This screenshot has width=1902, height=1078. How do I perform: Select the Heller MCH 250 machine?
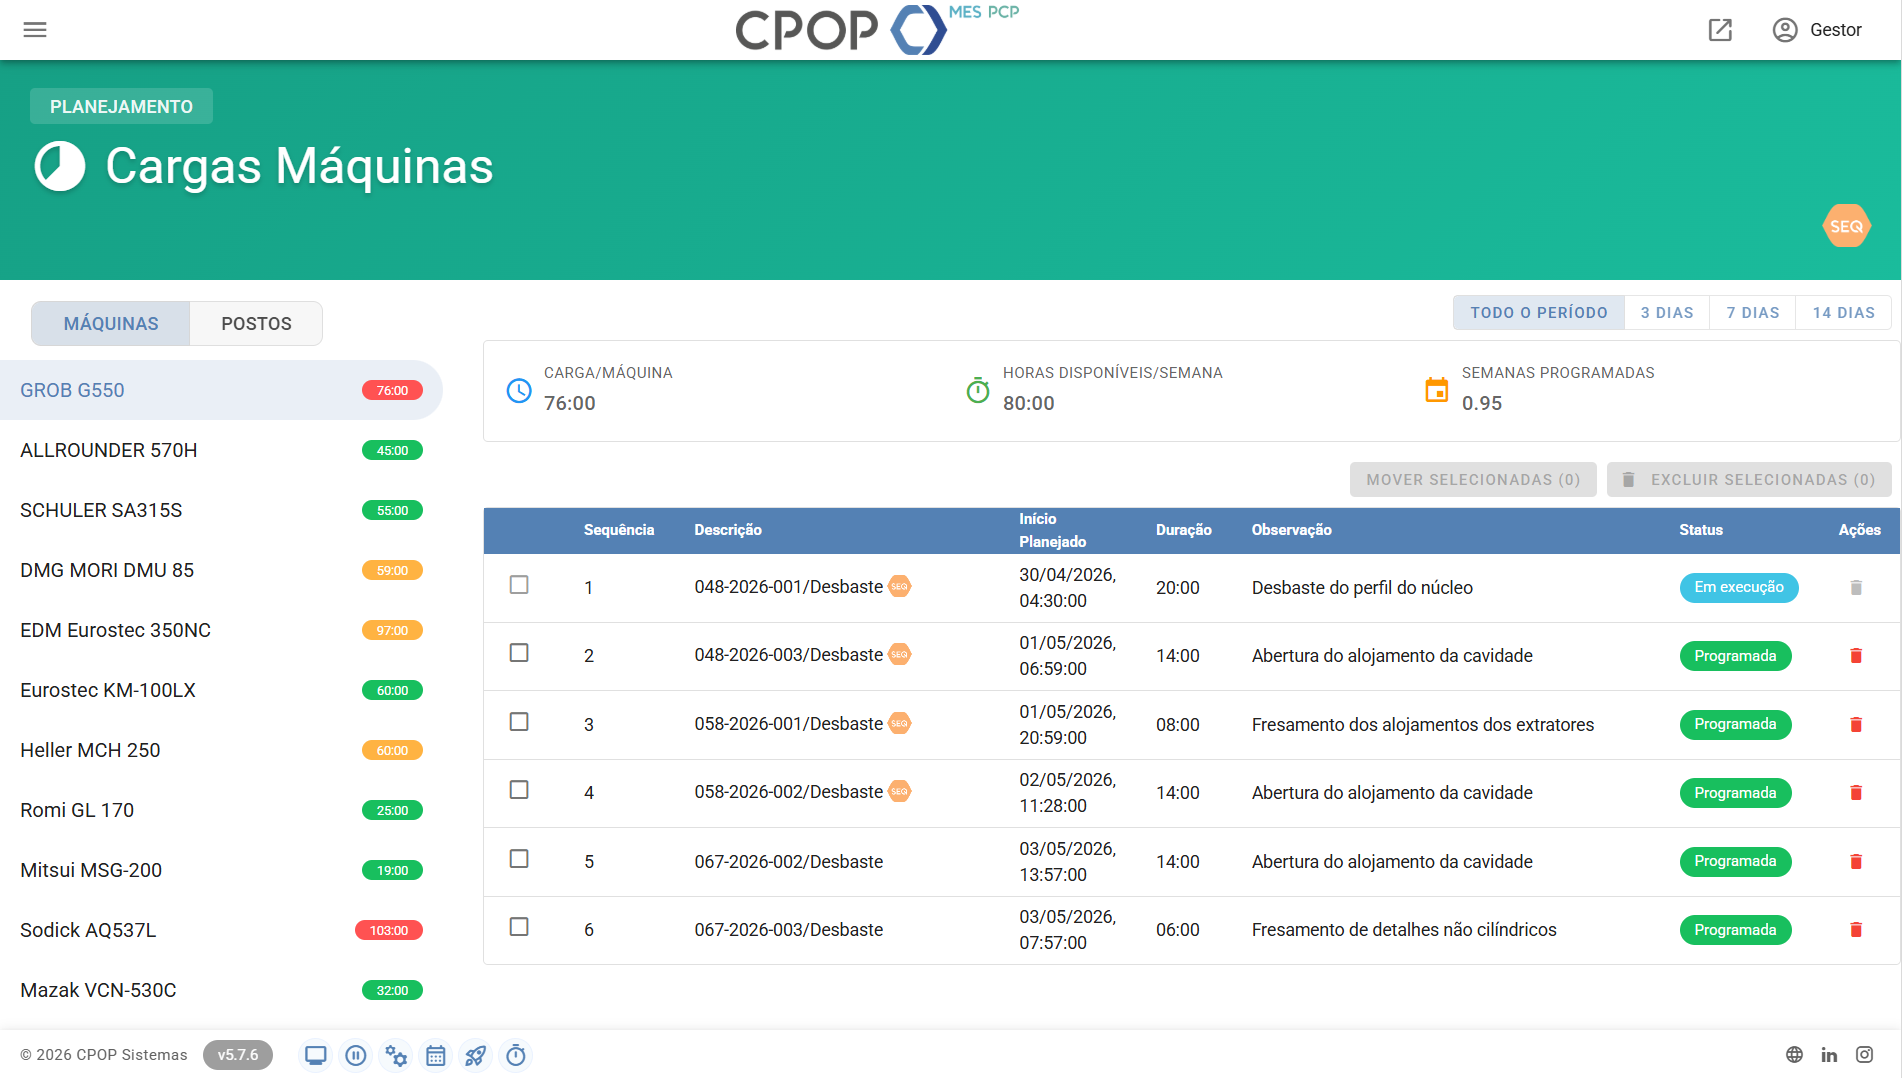point(221,750)
